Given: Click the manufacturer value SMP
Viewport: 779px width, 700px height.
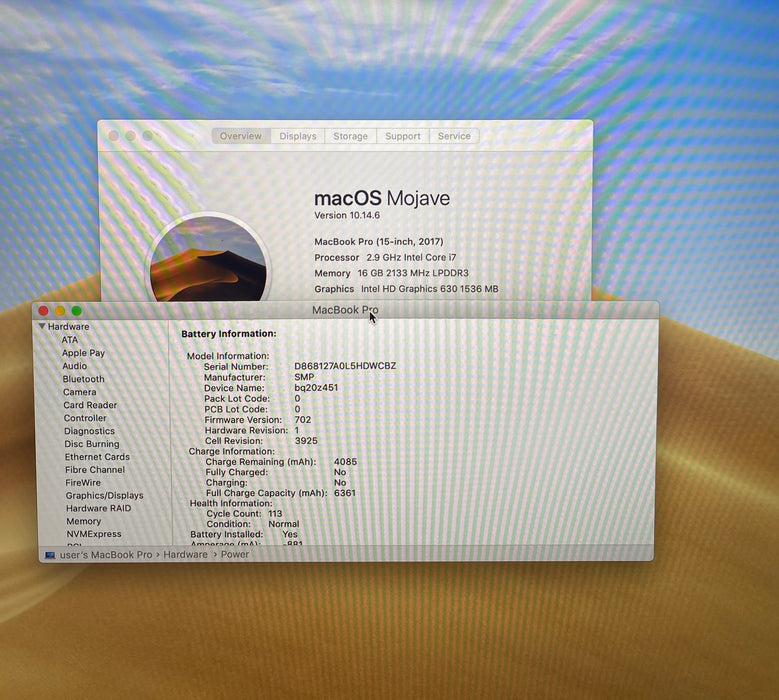Looking at the screenshot, I should click(304, 377).
